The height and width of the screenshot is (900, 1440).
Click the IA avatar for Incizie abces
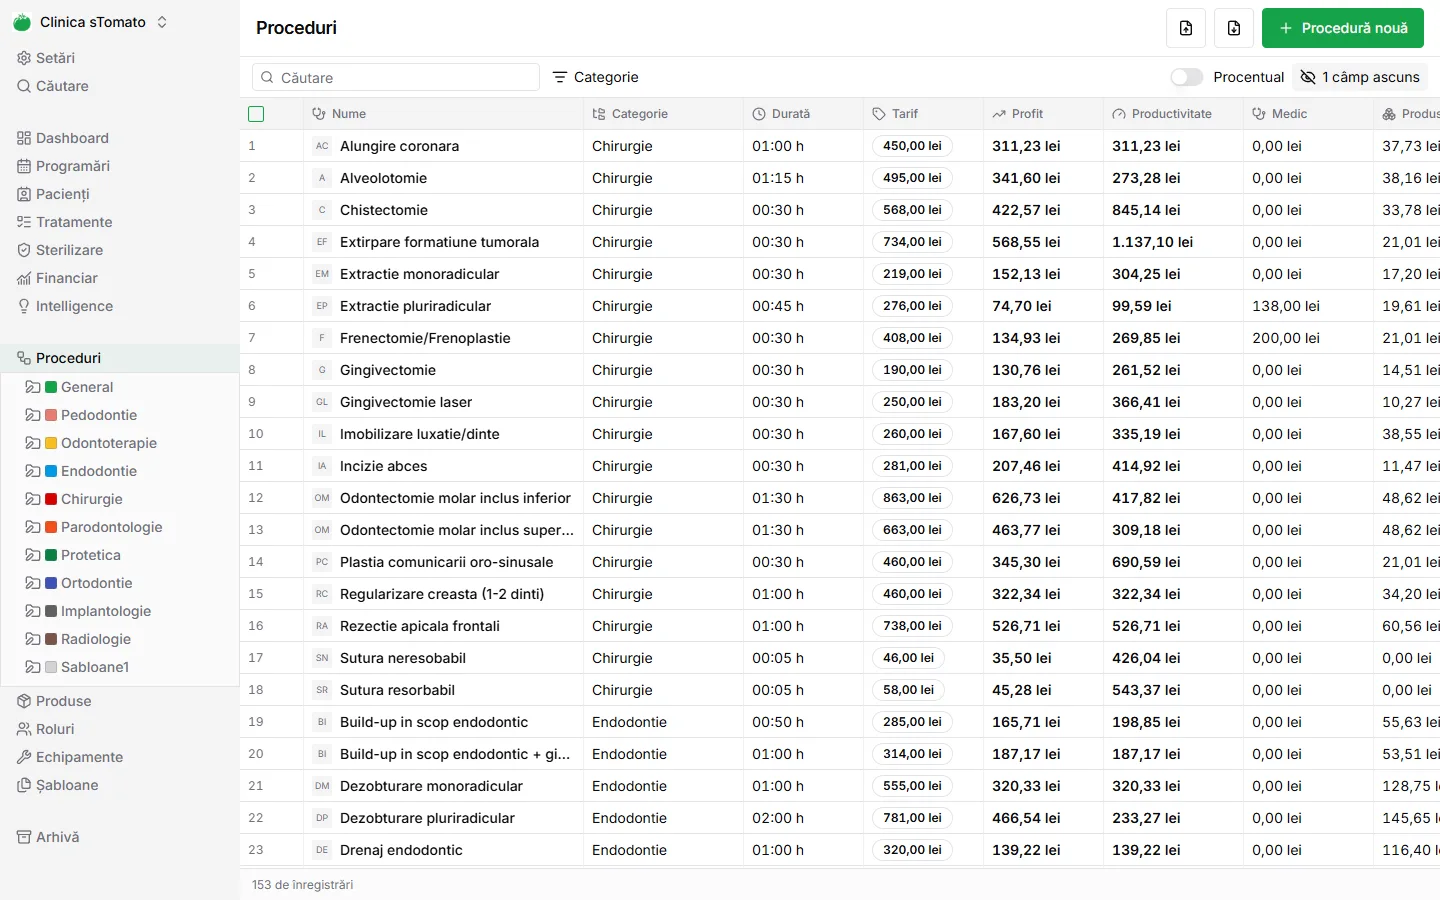(322, 466)
